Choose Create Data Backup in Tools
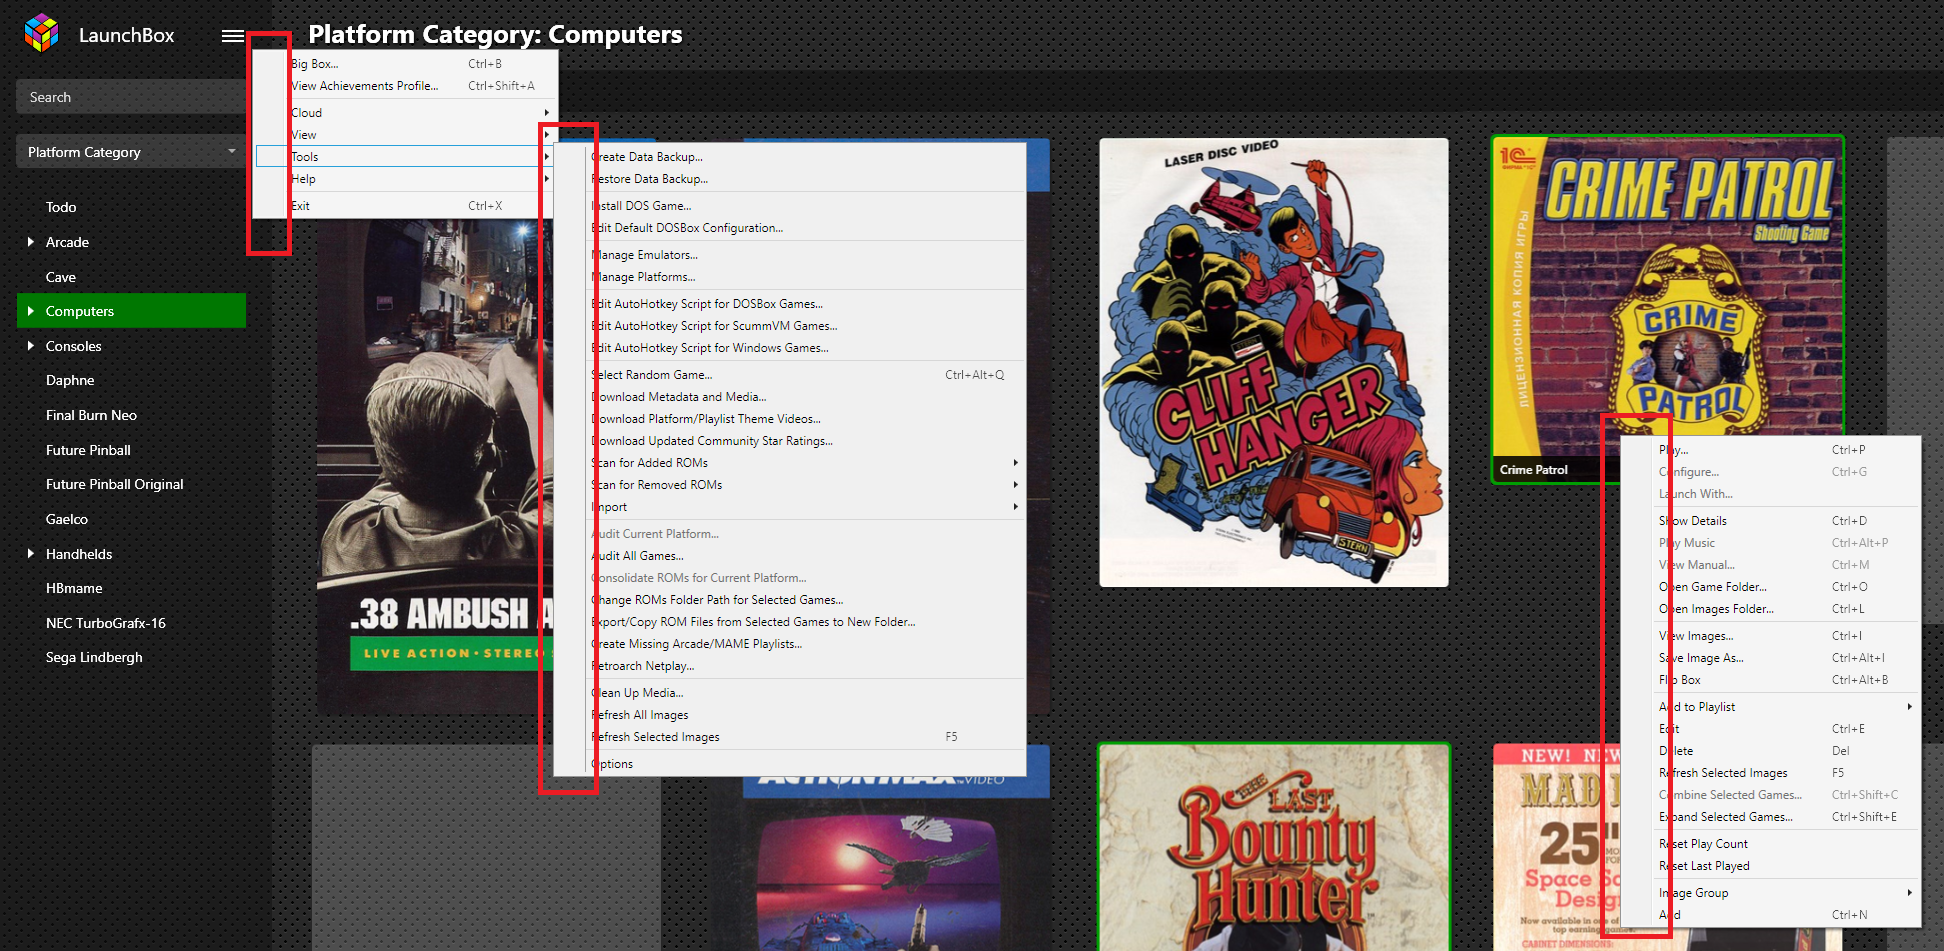 [x=790, y=157]
